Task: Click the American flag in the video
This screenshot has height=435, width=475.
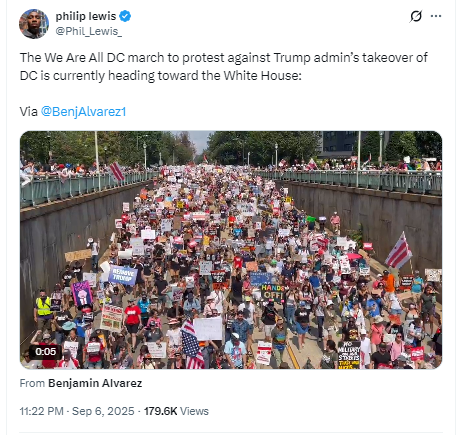Action: coord(192,345)
